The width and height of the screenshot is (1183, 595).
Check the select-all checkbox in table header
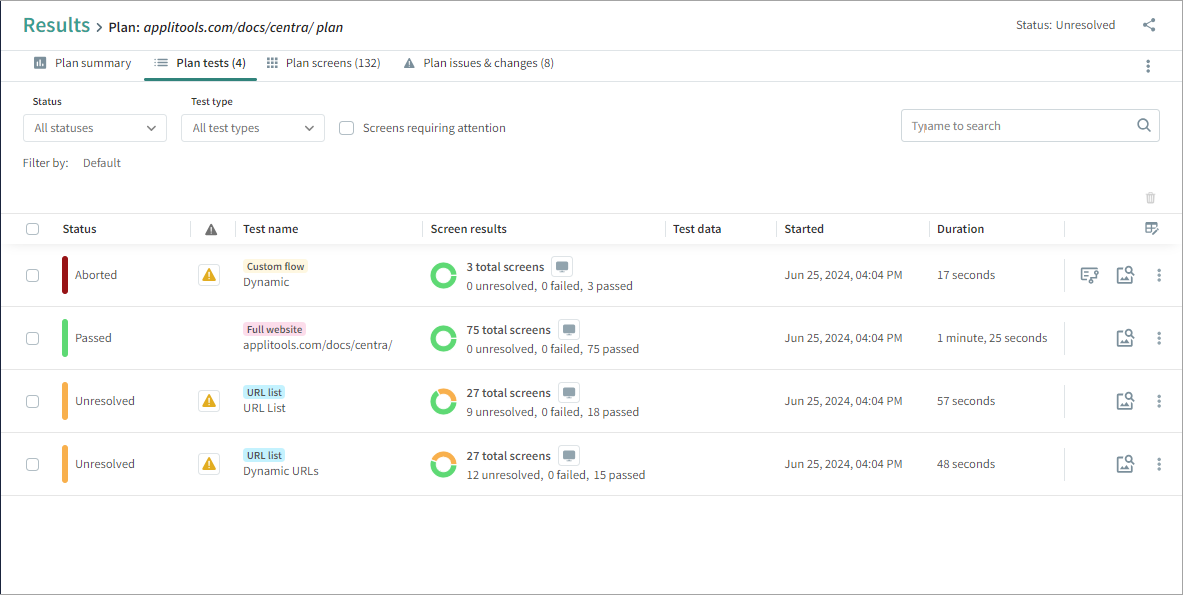(32, 229)
